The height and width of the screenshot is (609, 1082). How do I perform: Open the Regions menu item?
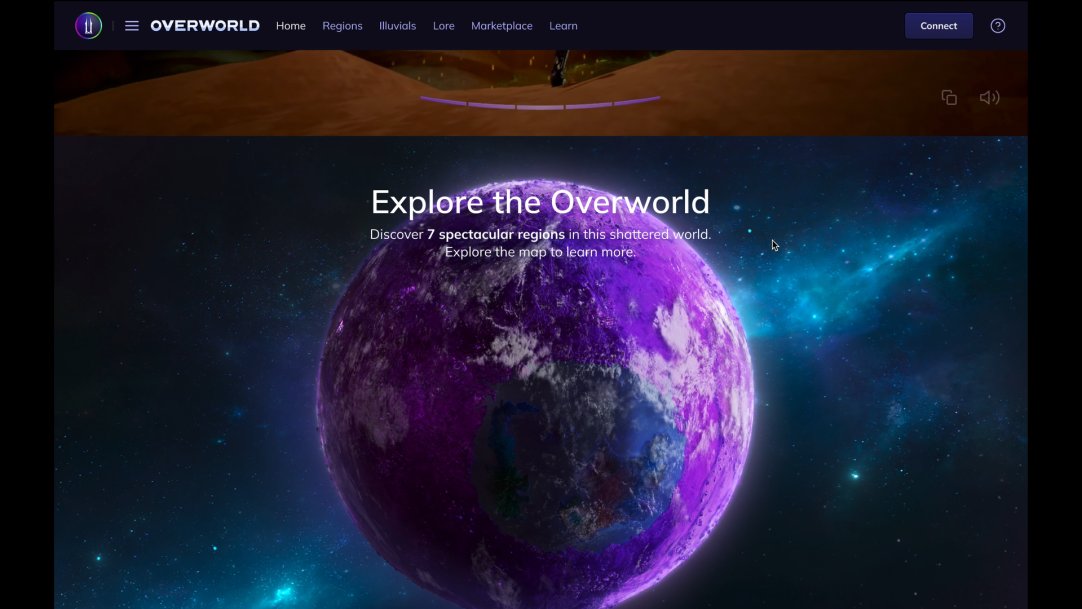pos(342,26)
